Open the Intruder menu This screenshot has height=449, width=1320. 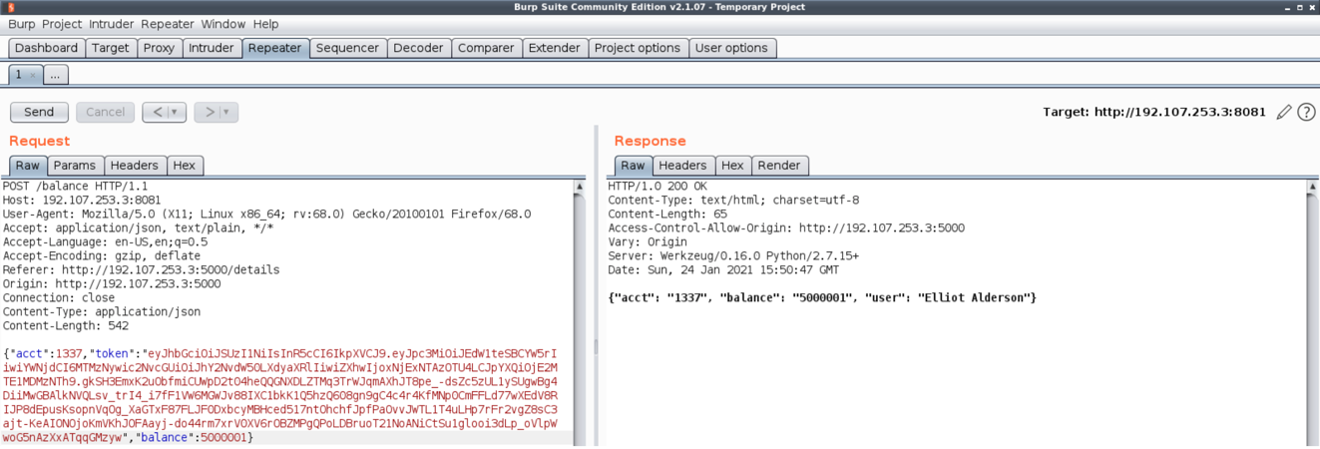[x=111, y=24]
